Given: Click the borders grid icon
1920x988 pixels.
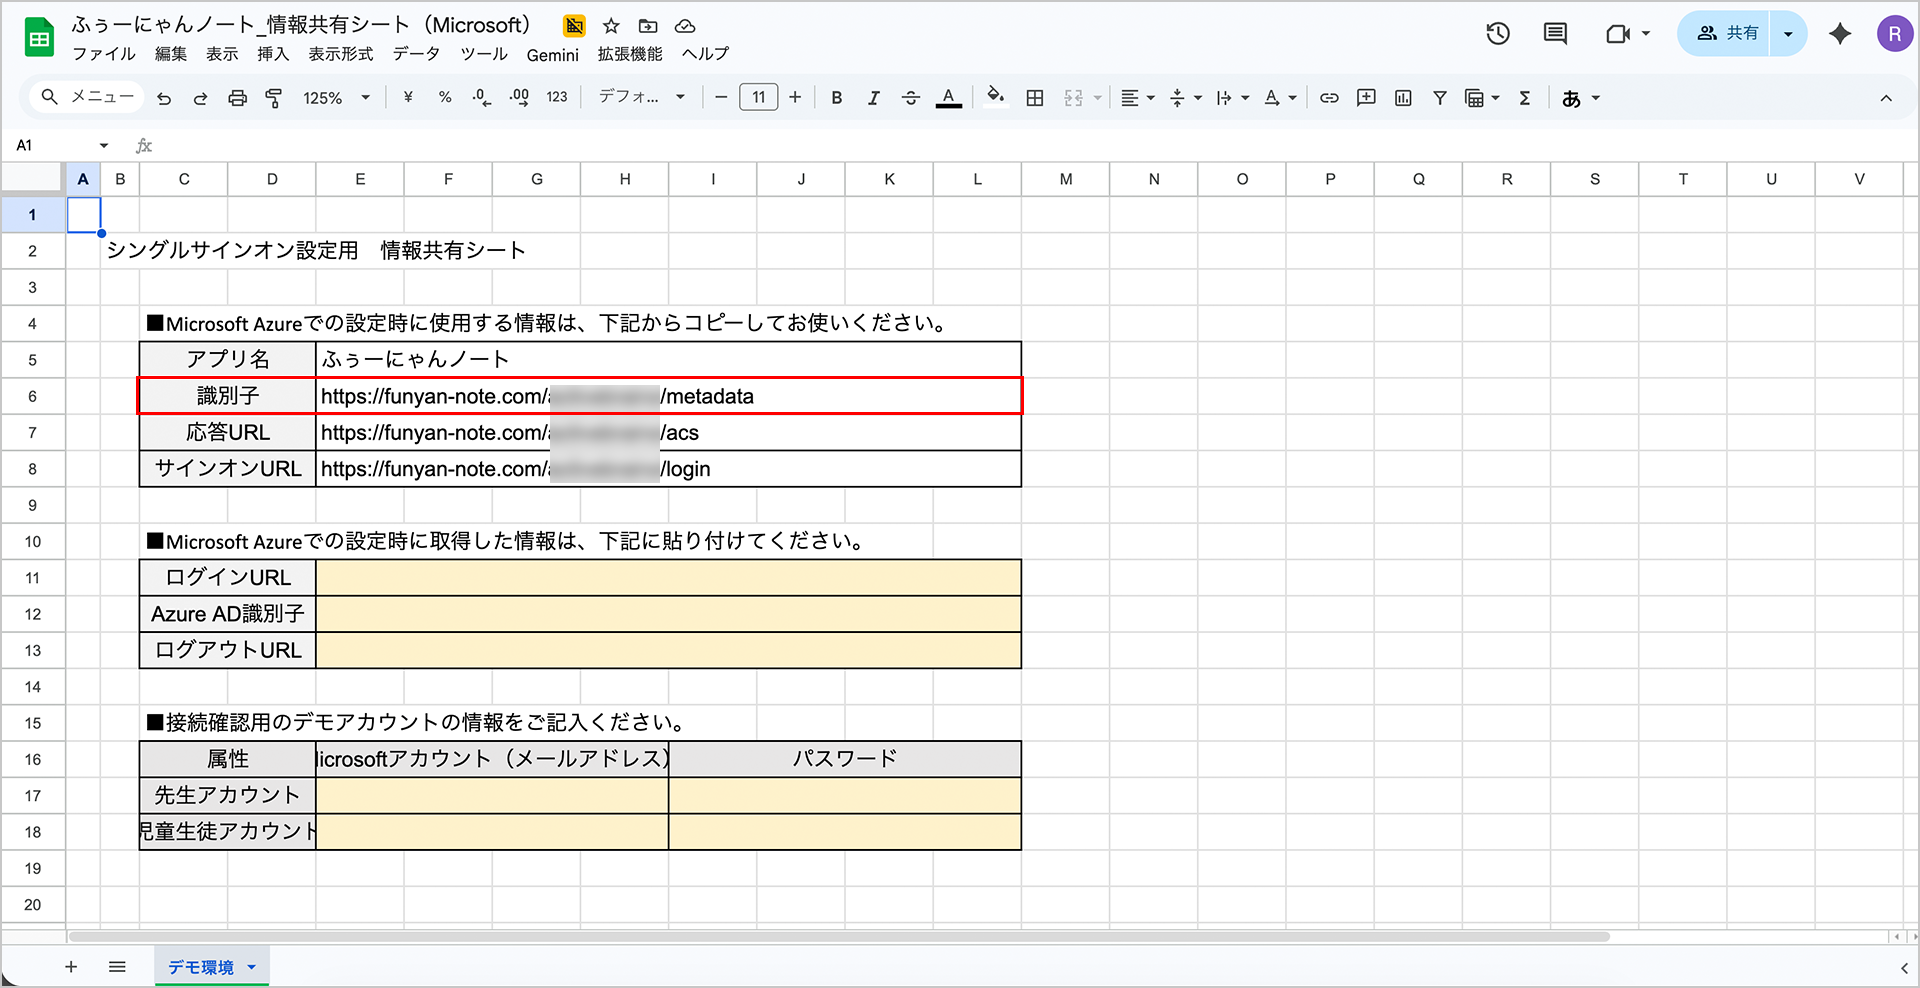Looking at the screenshot, I should coord(1035,98).
